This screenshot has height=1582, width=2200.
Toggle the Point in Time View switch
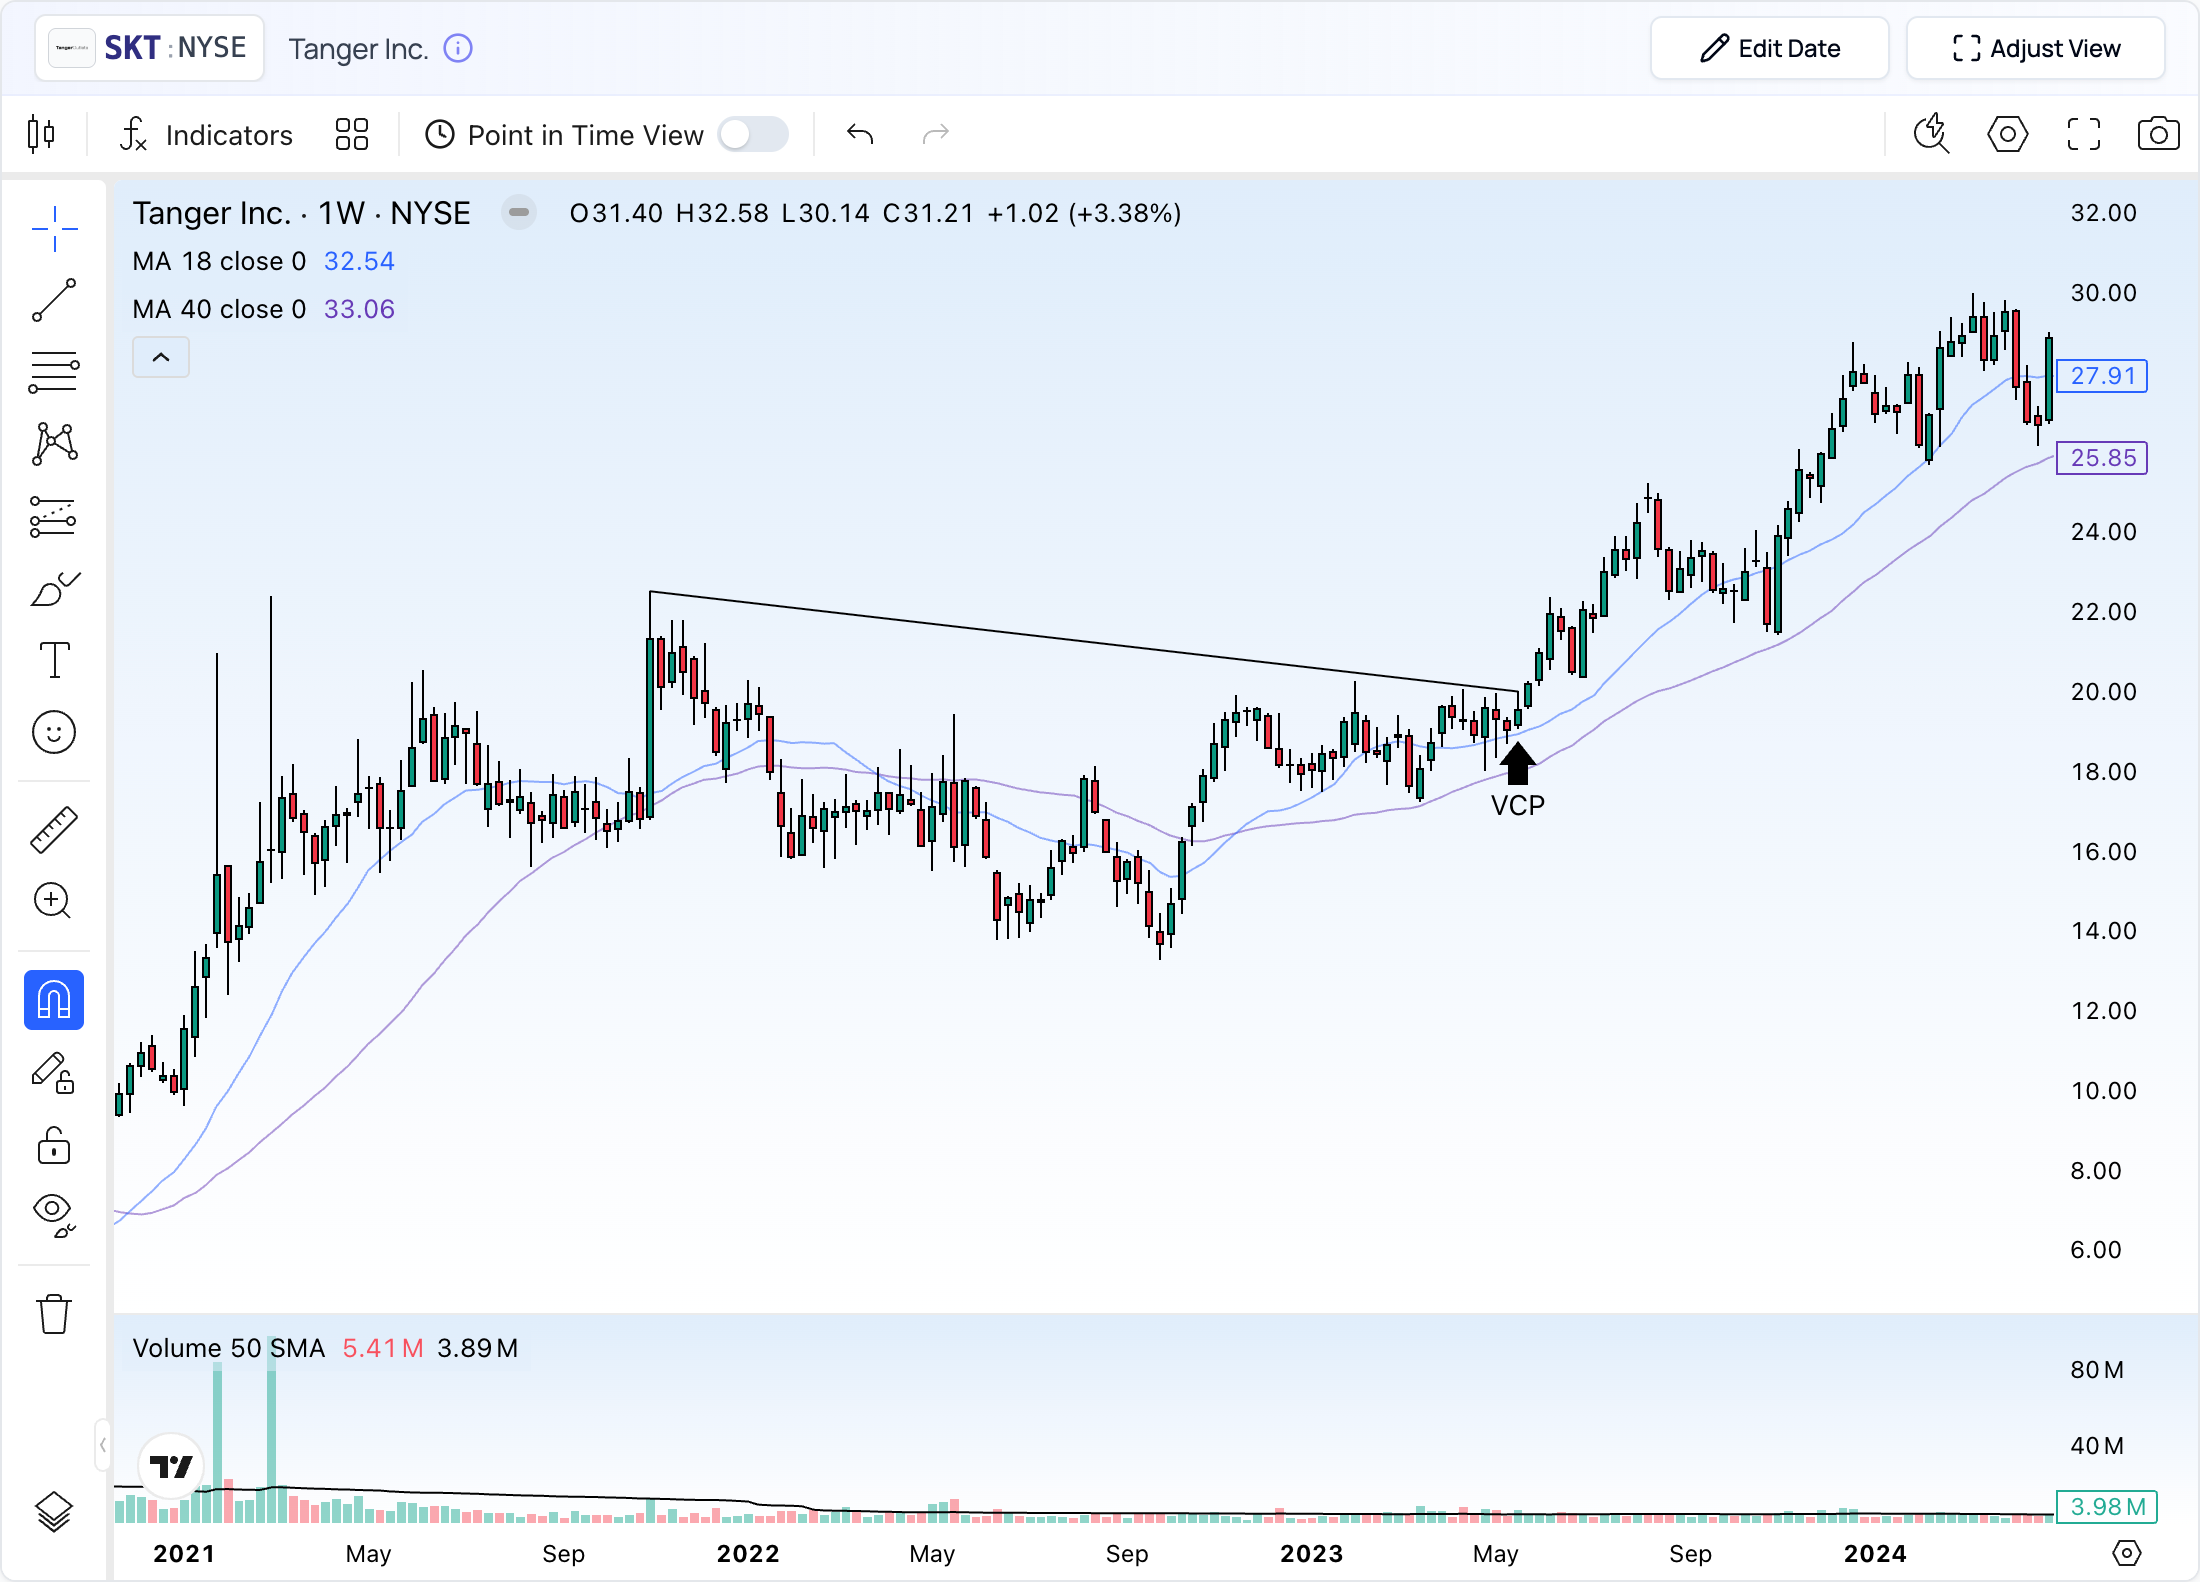pos(753,134)
